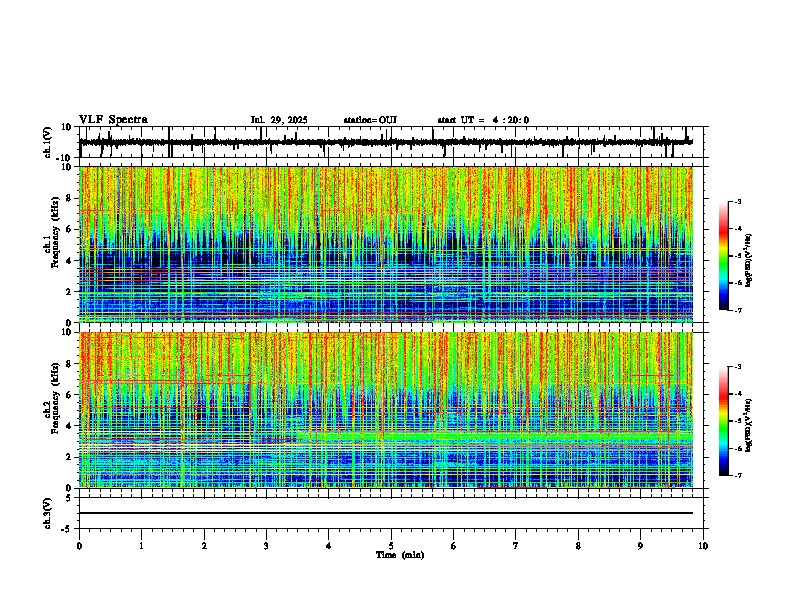This screenshot has width=792, height=612.
Task: Click the time axis tick label '3'
Action: [x=266, y=546]
